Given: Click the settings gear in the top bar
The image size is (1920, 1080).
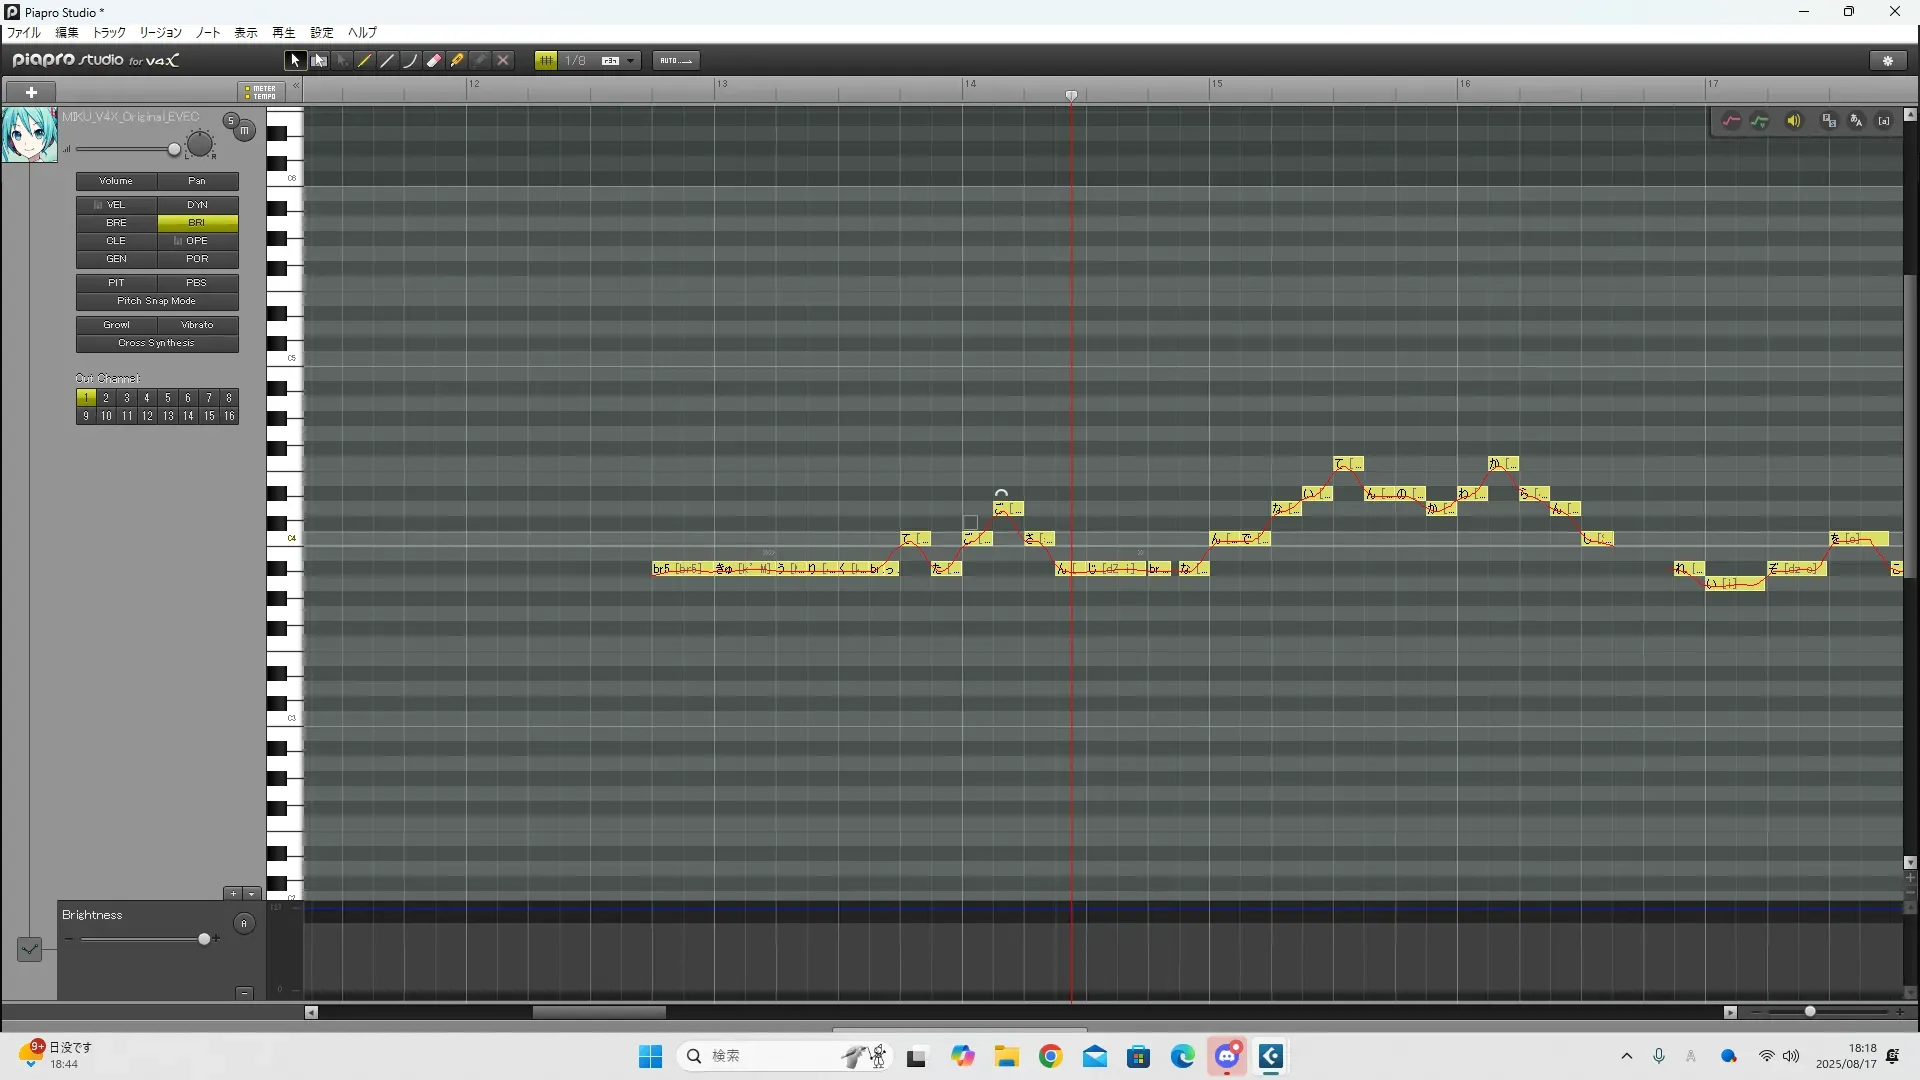Looking at the screenshot, I should click(x=1888, y=61).
